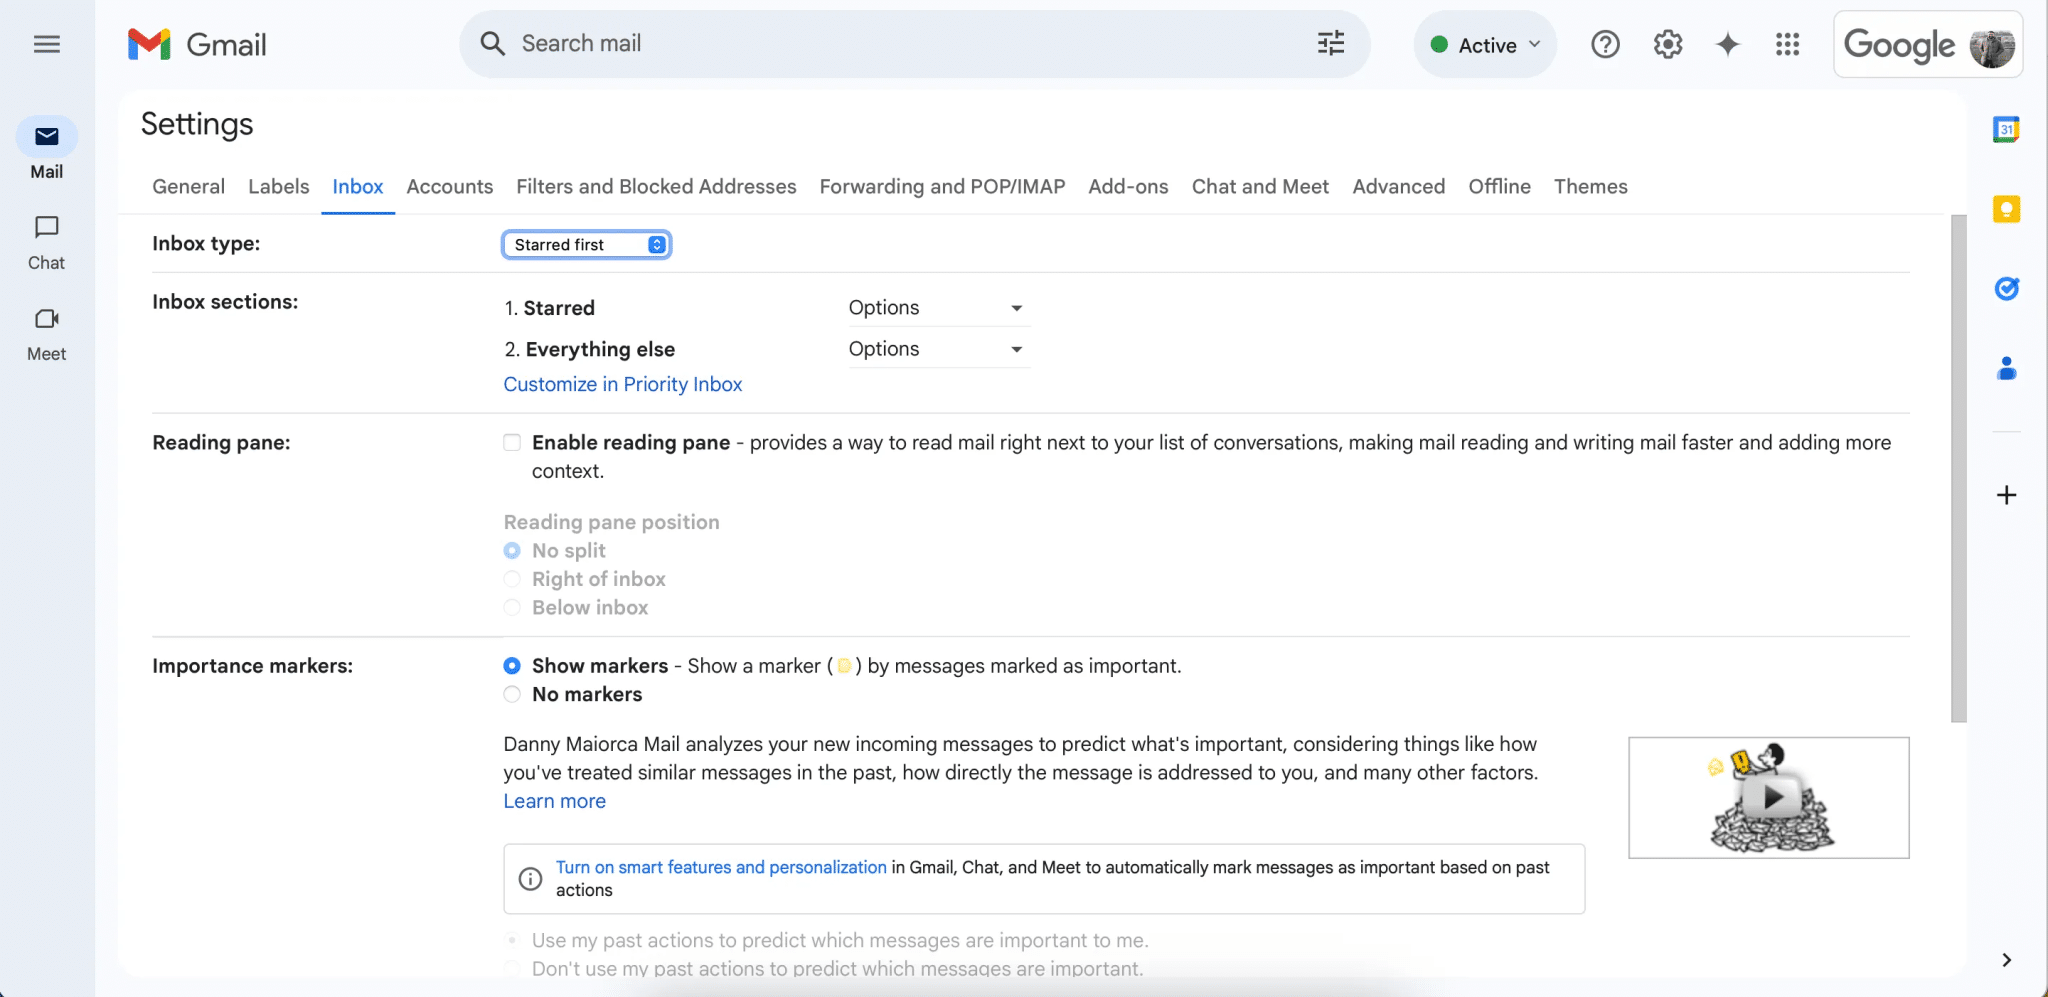Open the Inbox type dropdown
The image size is (2048, 997).
[x=586, y=244]
